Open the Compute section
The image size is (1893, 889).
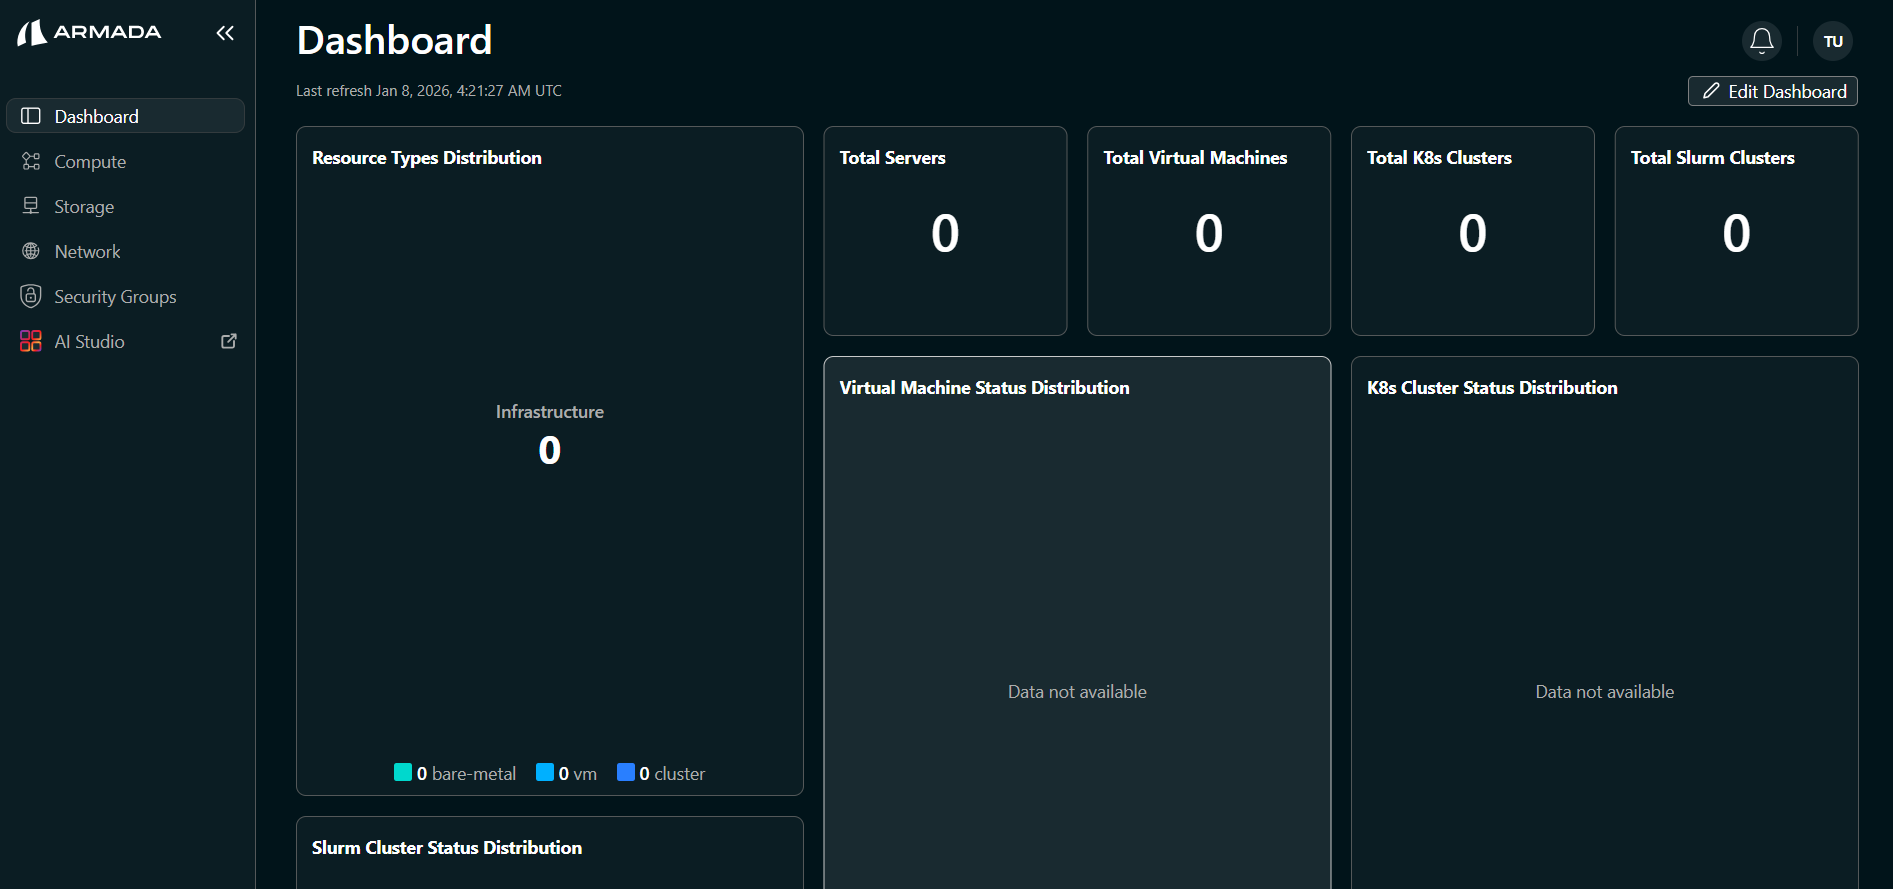[x=90, y=162]
